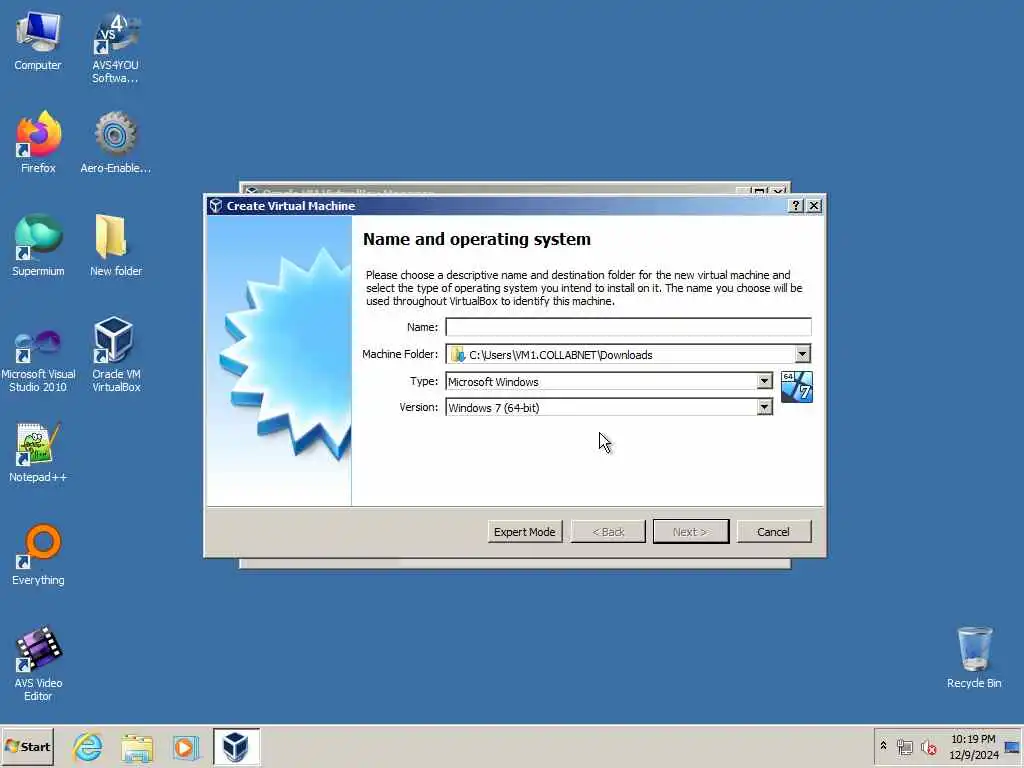Click the Next button
This screenshot has width=1024, height=768.
[x=691, y=532]
